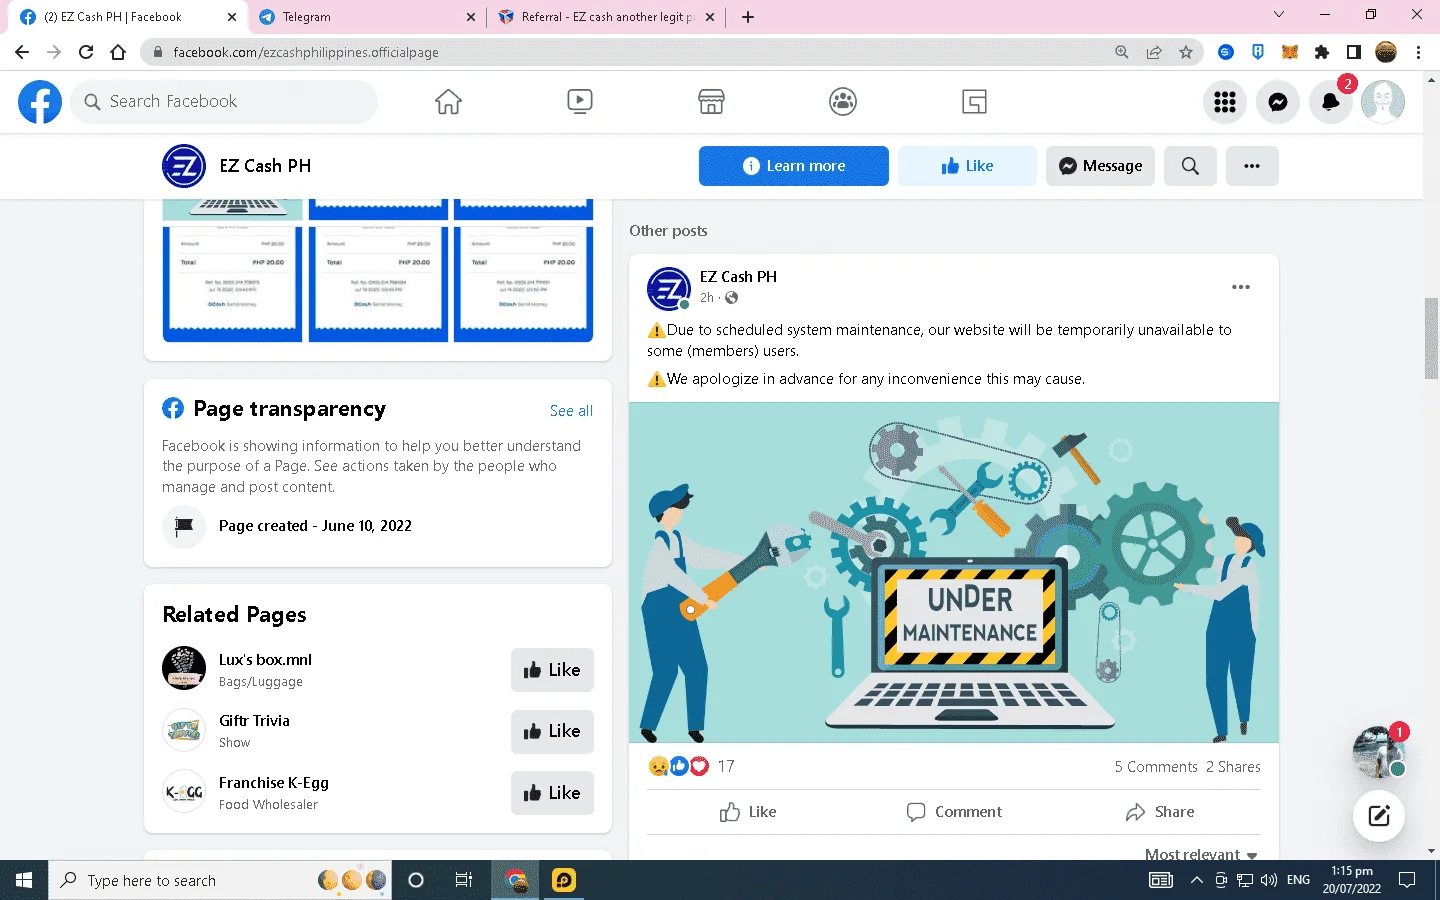
Task: Switch to the Referral - EZ cash tab
Action: pos(606,17)
